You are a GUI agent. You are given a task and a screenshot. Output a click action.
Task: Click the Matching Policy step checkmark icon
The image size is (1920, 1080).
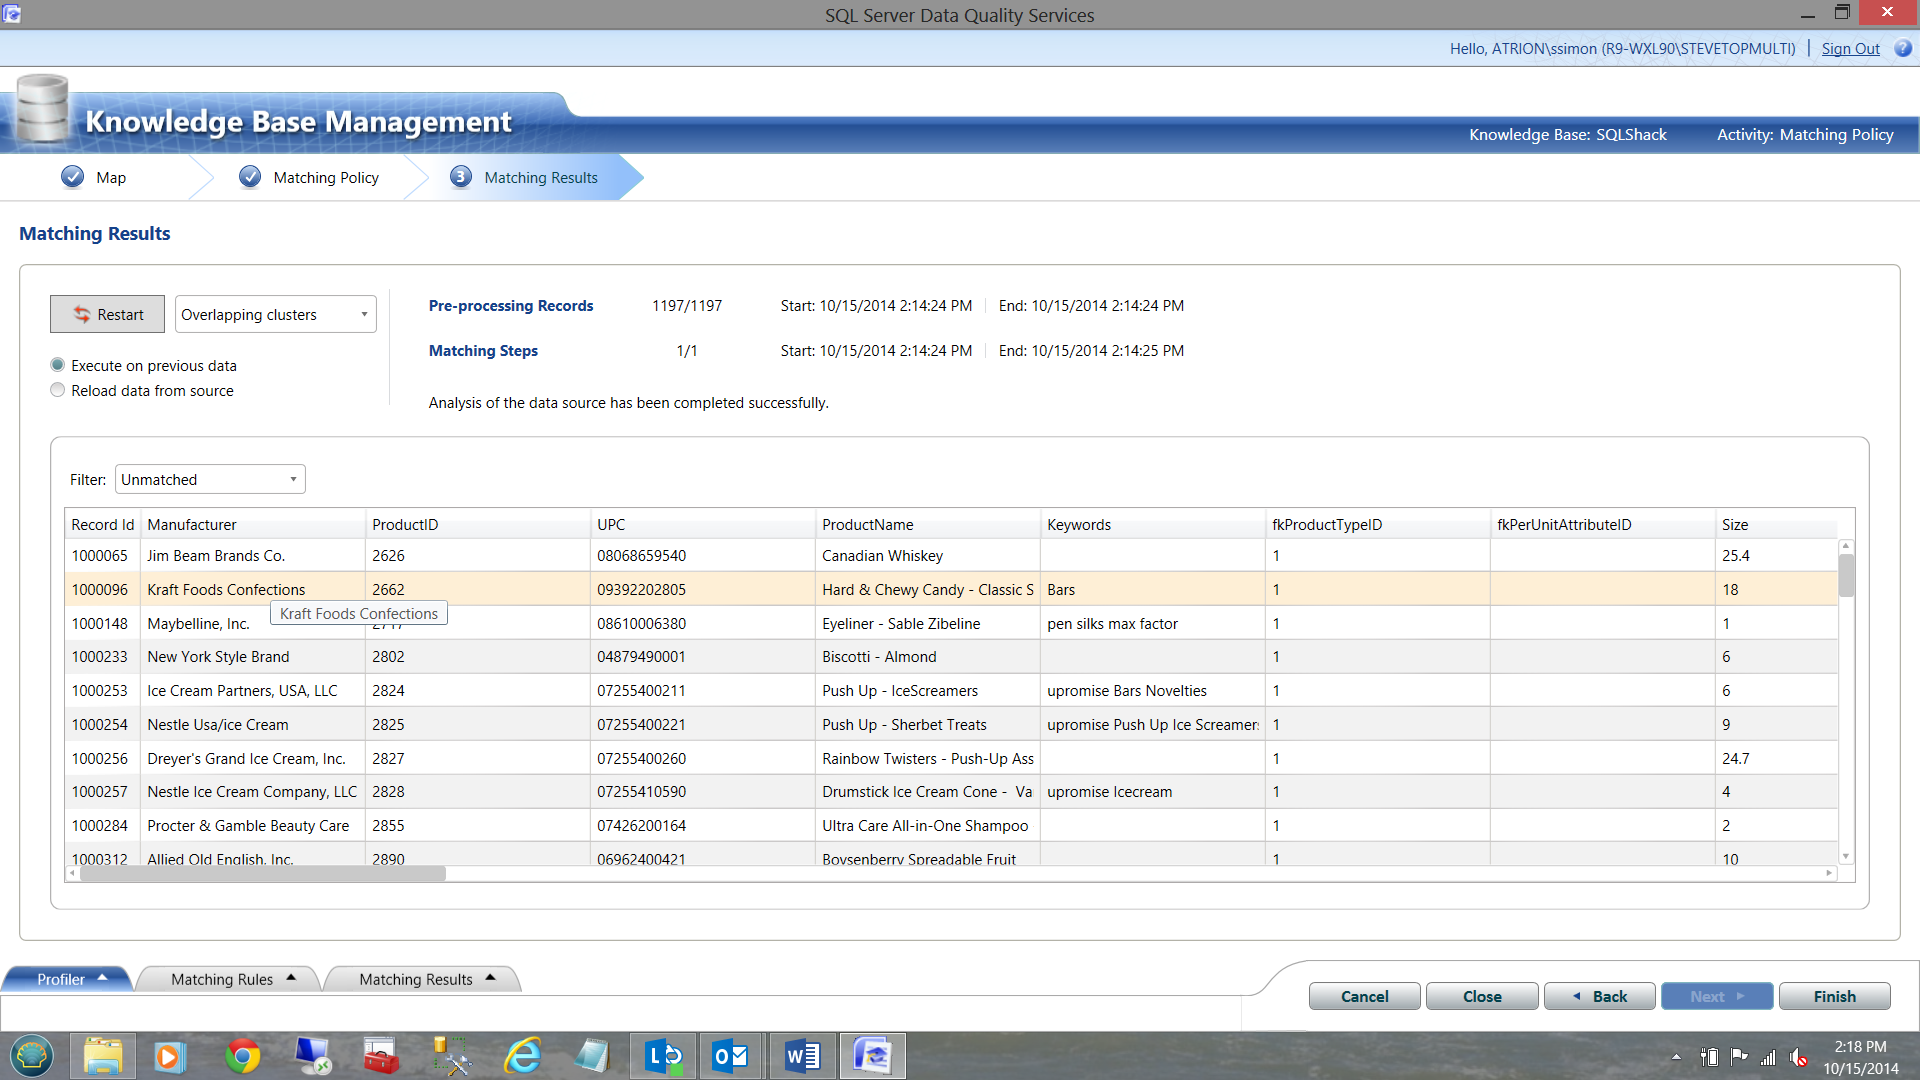click(250, 177)
